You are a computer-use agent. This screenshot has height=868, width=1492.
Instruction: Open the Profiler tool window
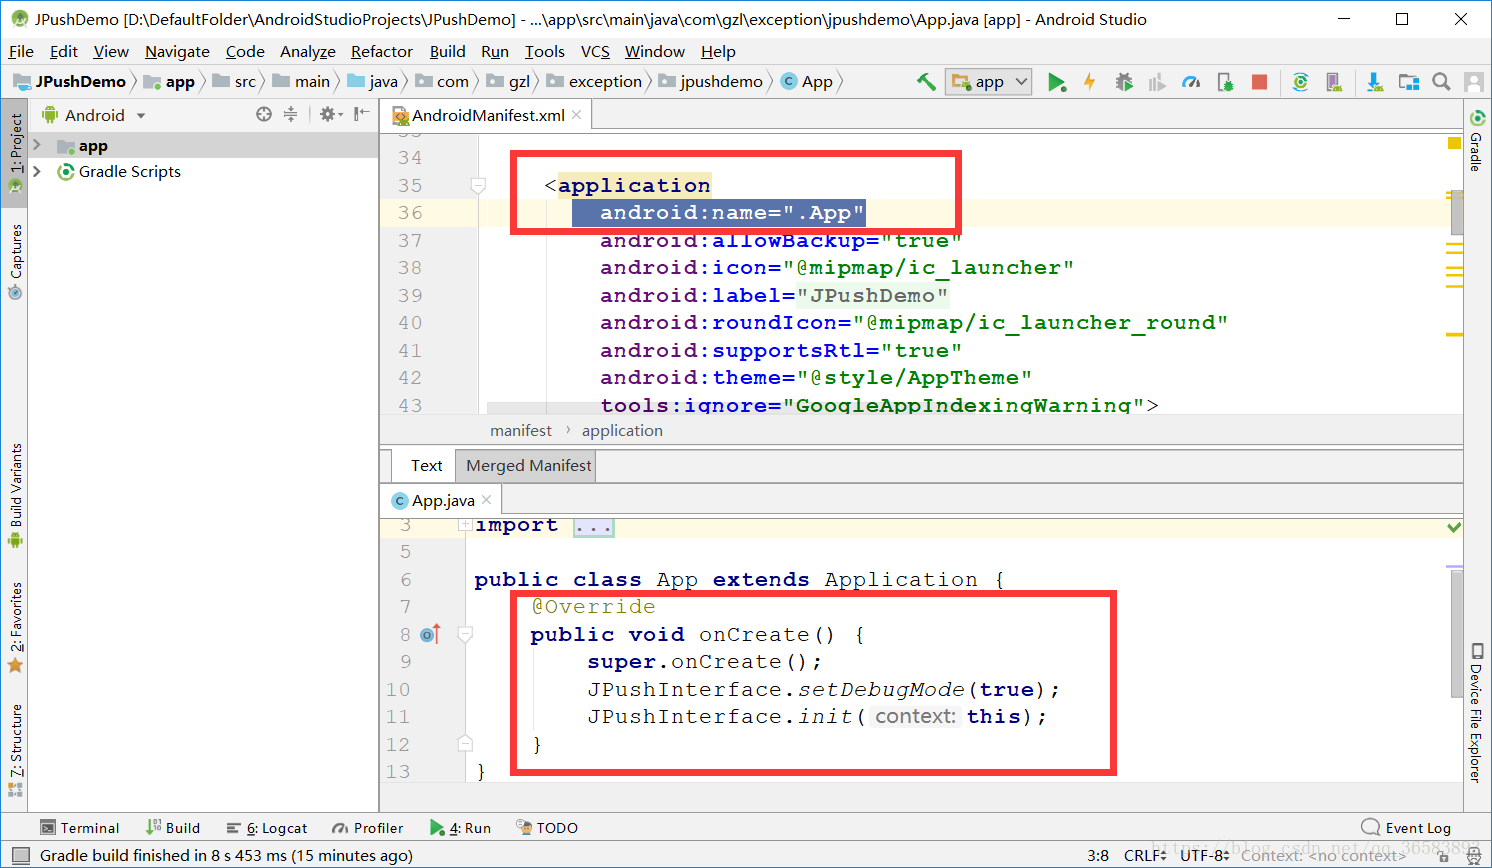[x=367, y=828]
